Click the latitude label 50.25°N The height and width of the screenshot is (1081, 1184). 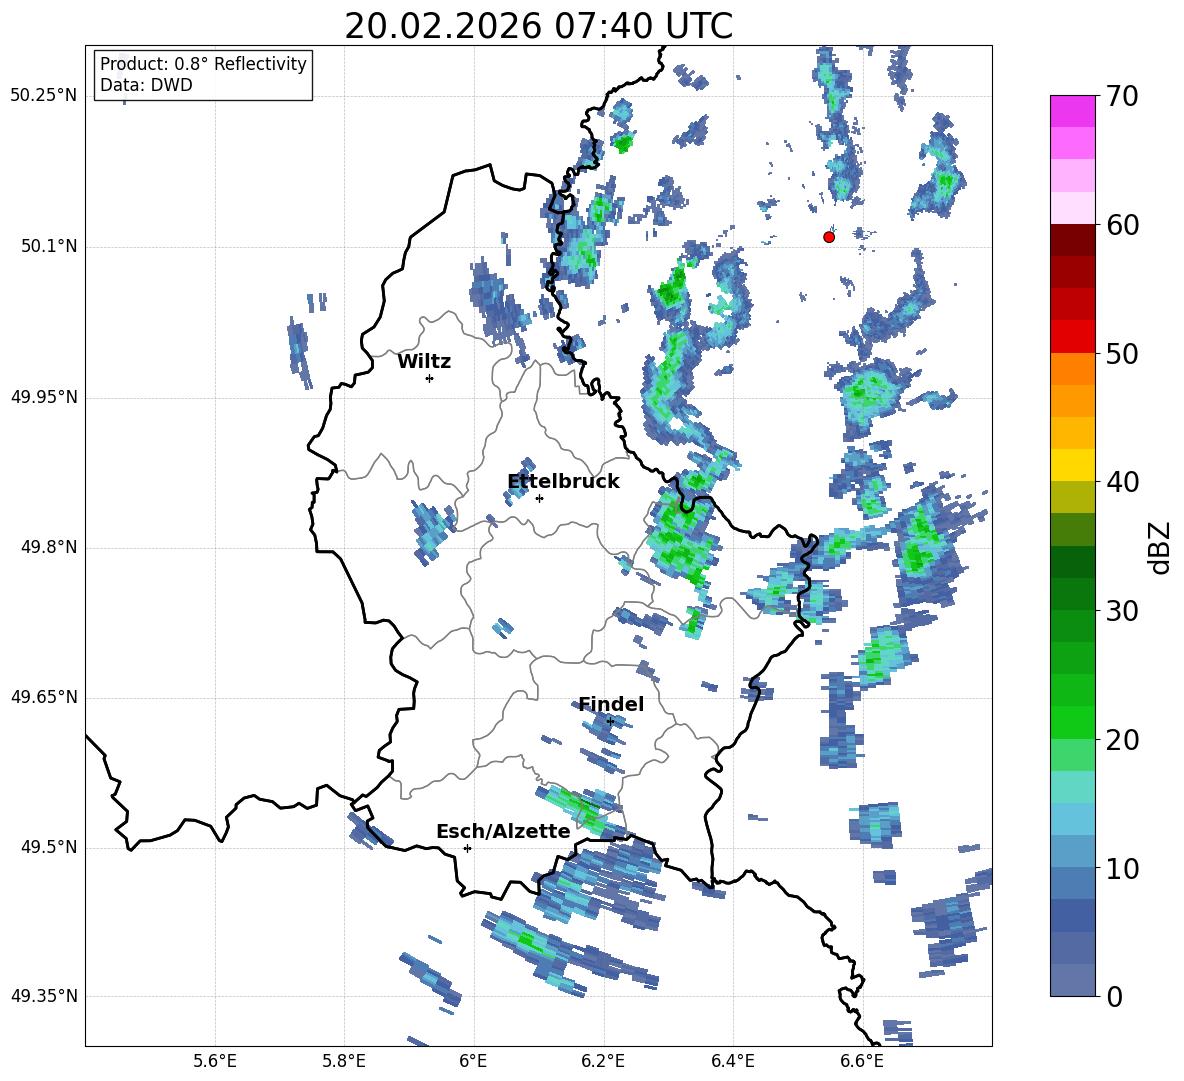pos(44,96)
